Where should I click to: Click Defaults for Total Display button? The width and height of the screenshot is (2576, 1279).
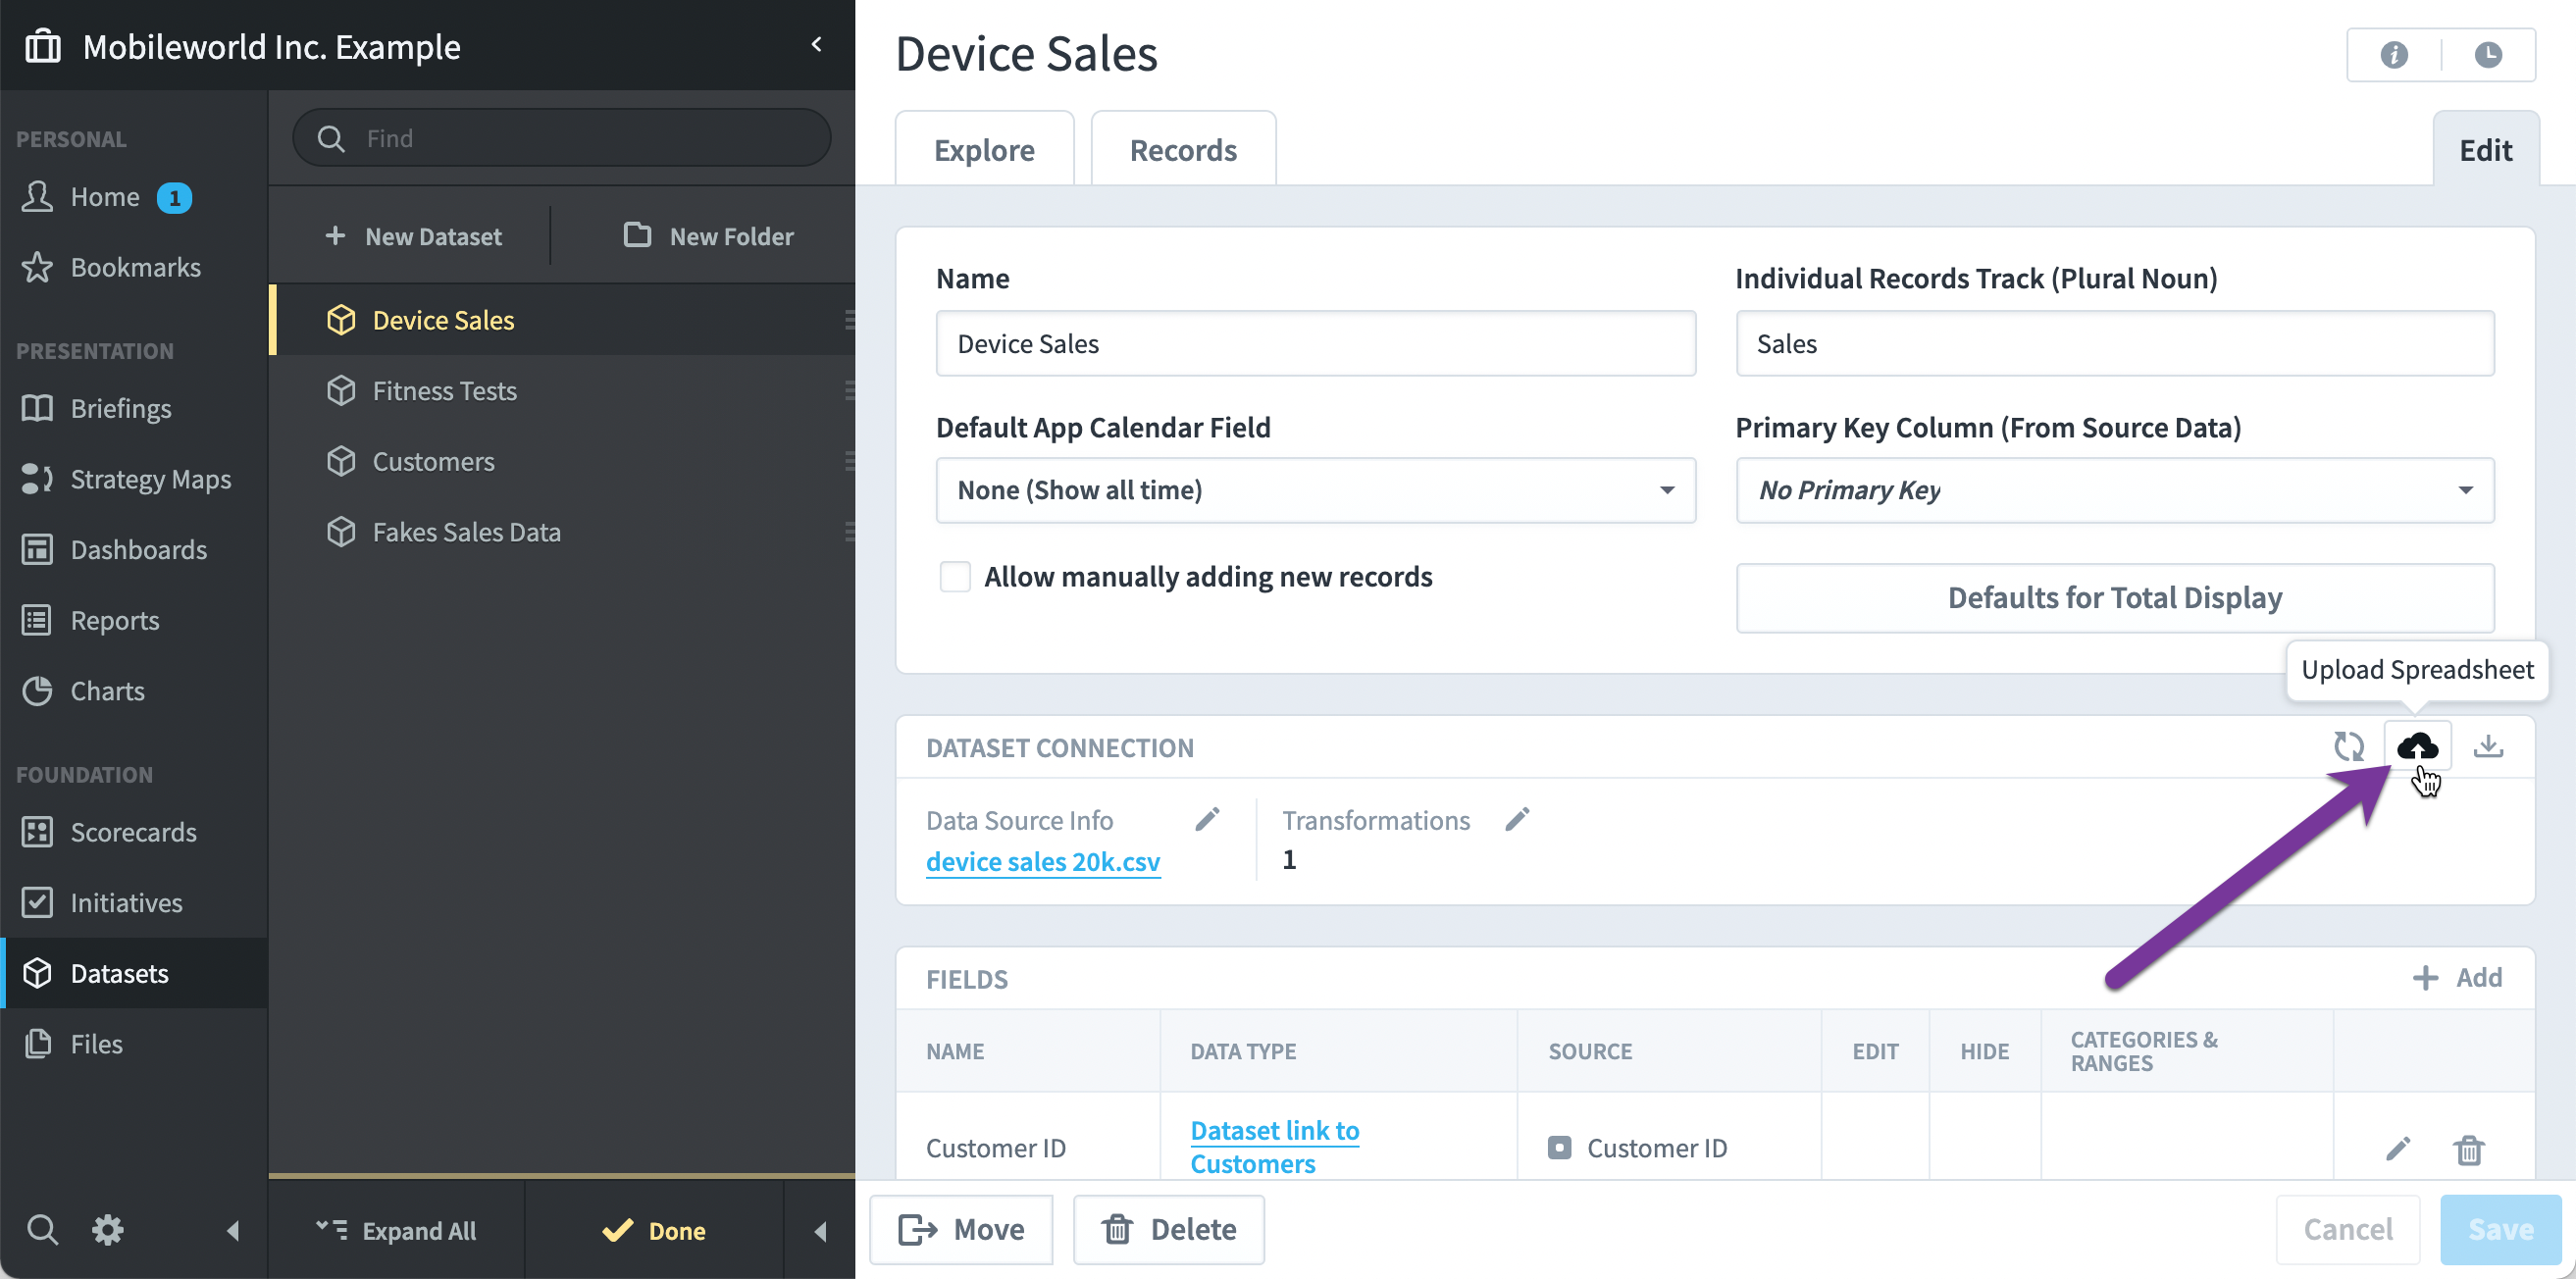click(x=2114, y=598)
